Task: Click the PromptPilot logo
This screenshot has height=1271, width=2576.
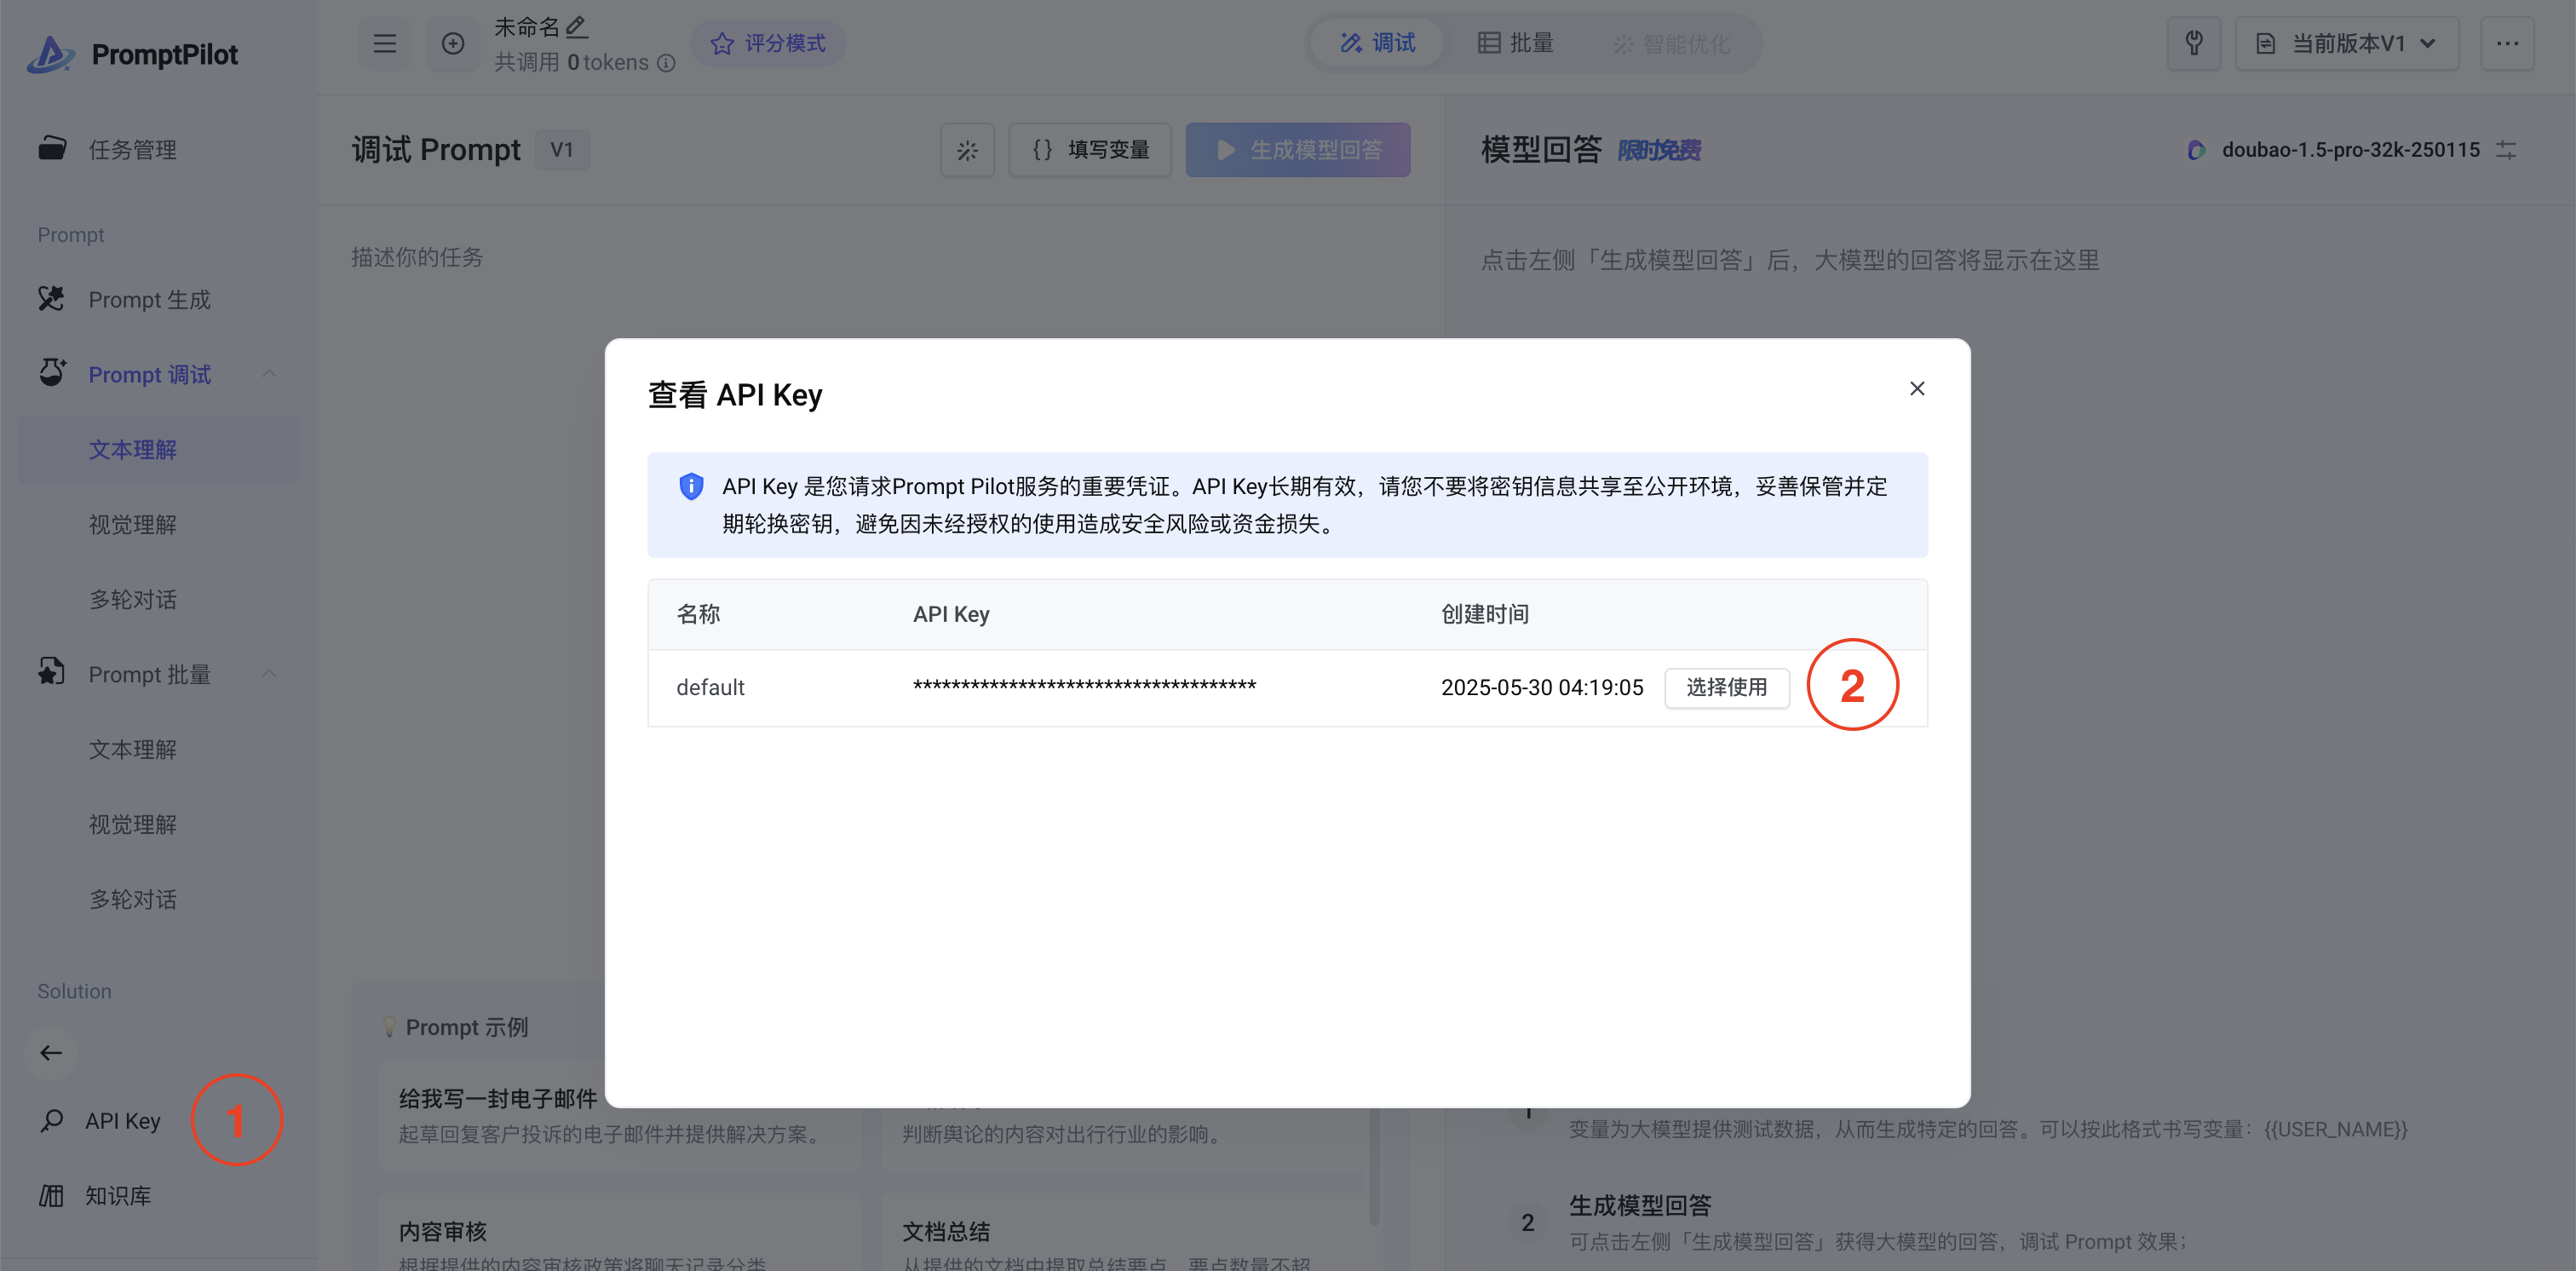Action: (x=132, y=54)
